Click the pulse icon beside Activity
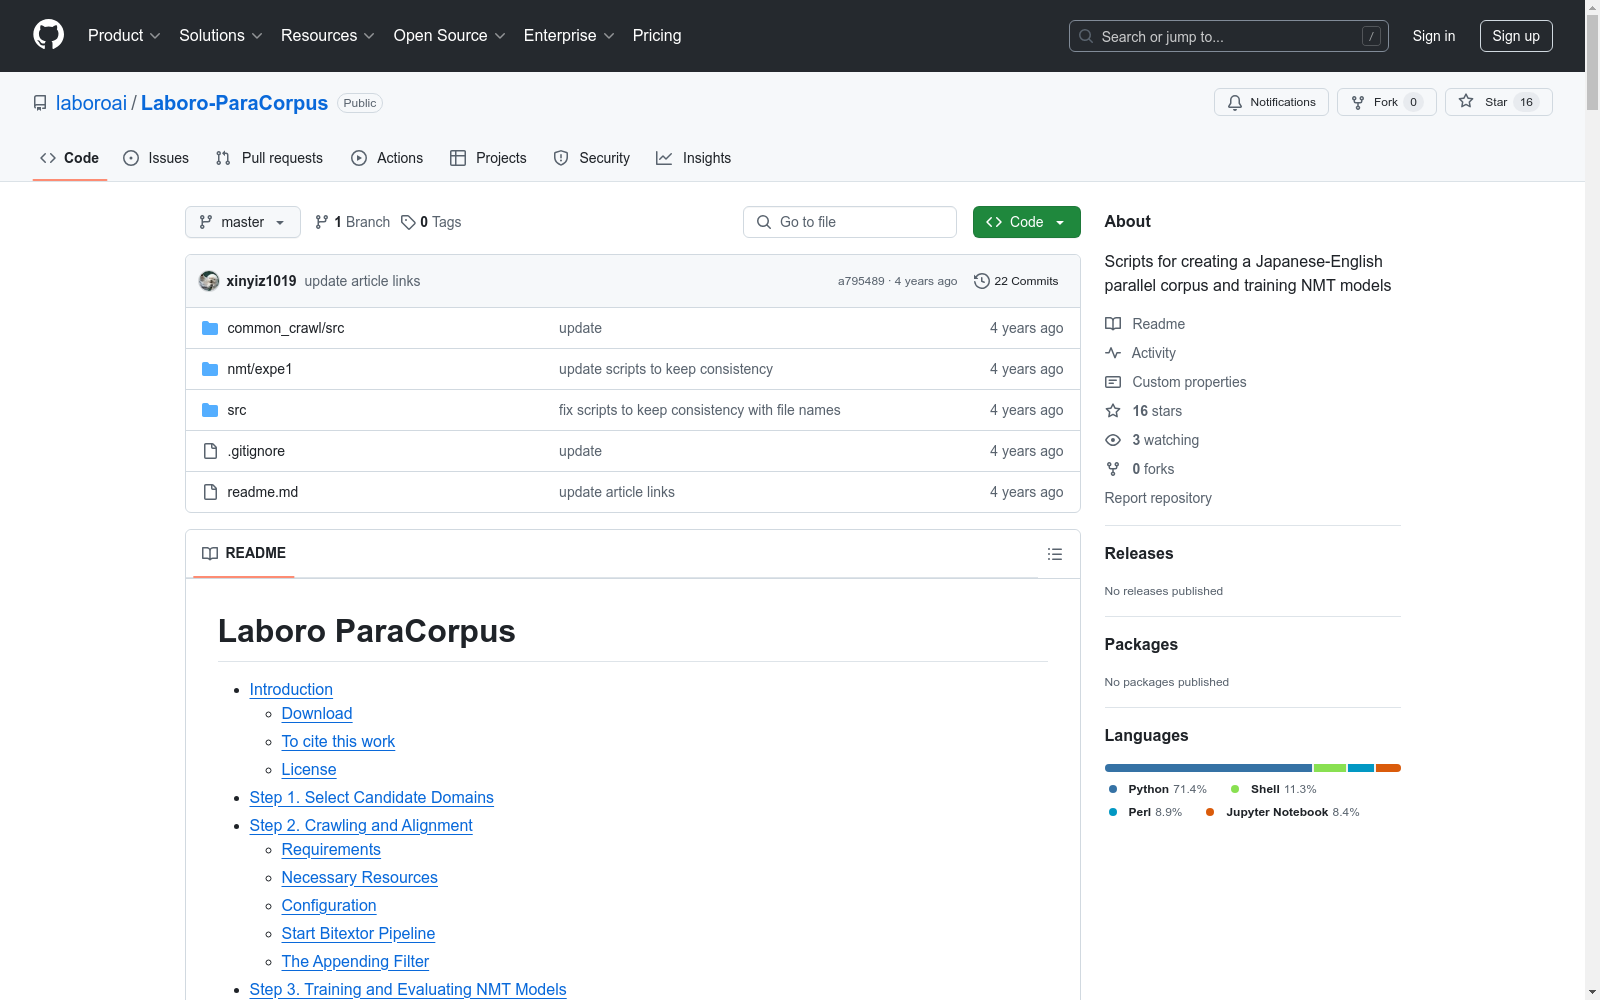Viewport: 1600px width, 1000px height. click(x=1113, y=353)
